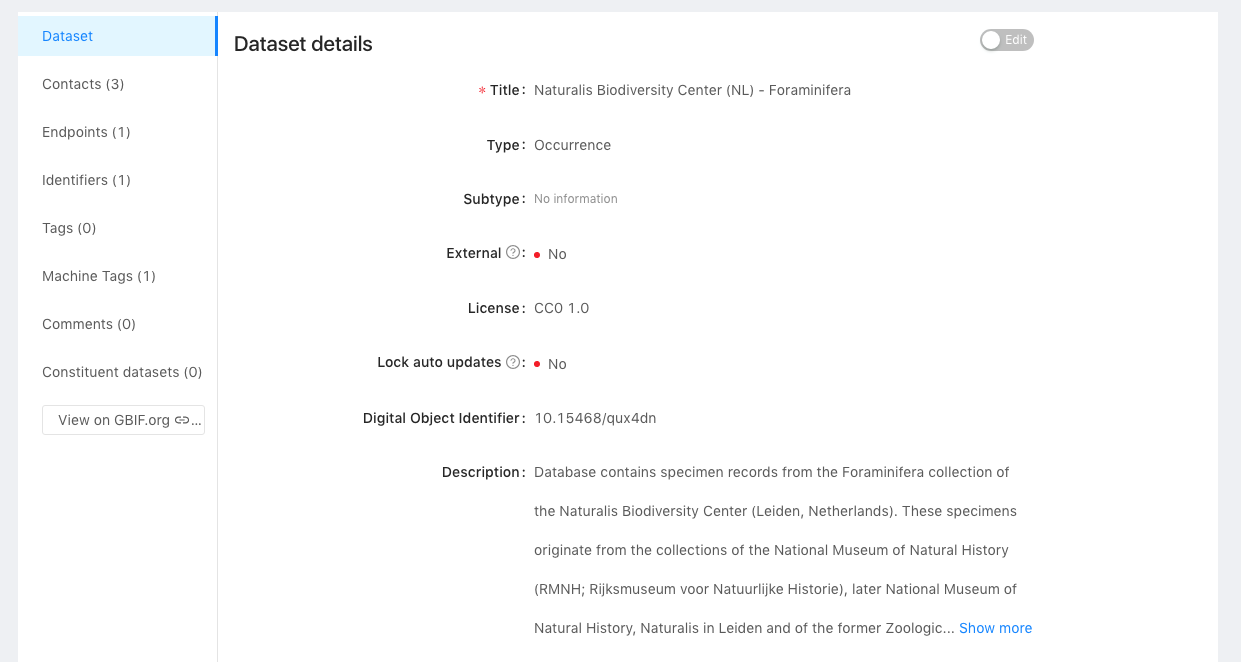Screen dimensions: 1241x662
Task: Click the DOI value 10.15468/qux4dn
Action: (595, 418)
